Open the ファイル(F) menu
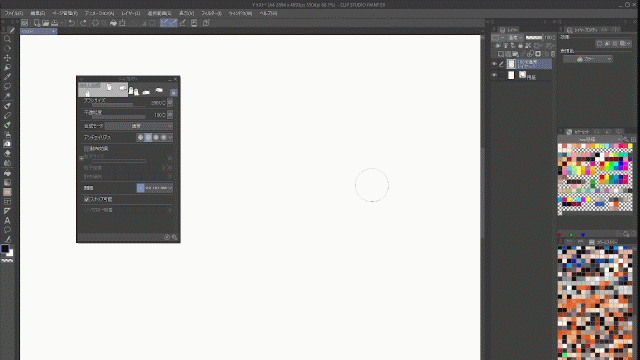 coord(13,13)
